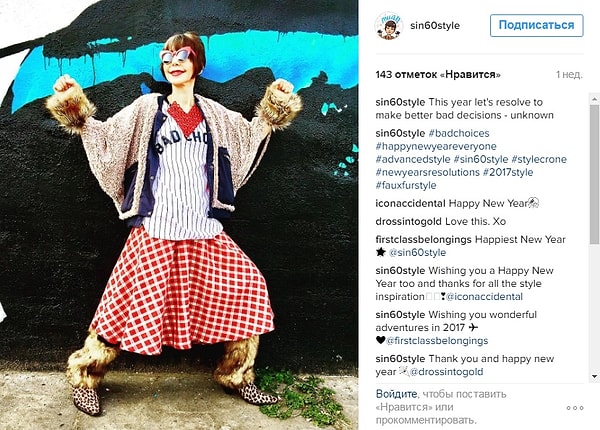This screenshot has width=600, height=430.
Task: View the 143 likes count
Action: coord(438,75)
